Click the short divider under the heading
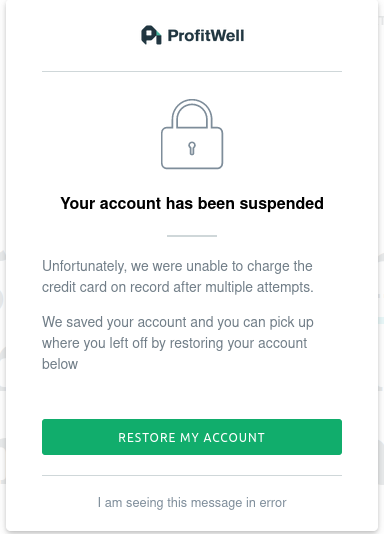The height and width of the screenshot is (534, 384). [192, 236]
